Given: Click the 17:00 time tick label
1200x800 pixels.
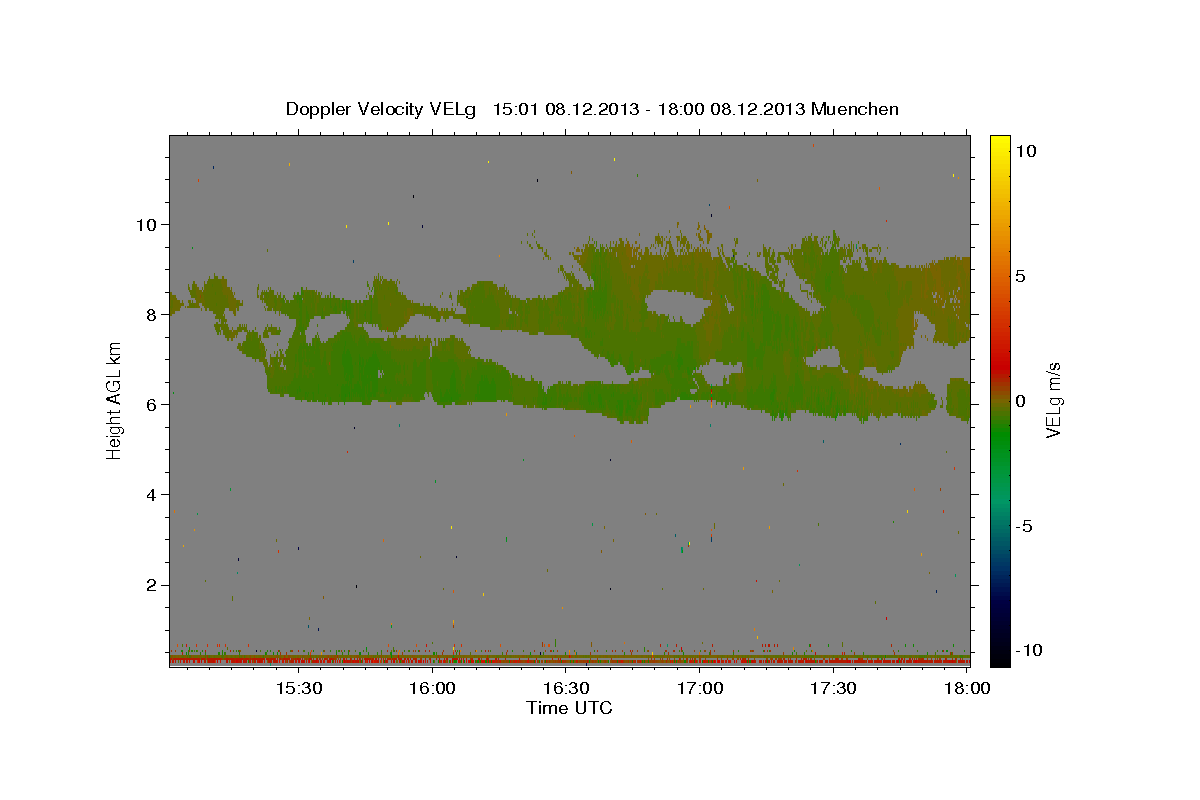Looking at the screenshot, I should (700, 688).
